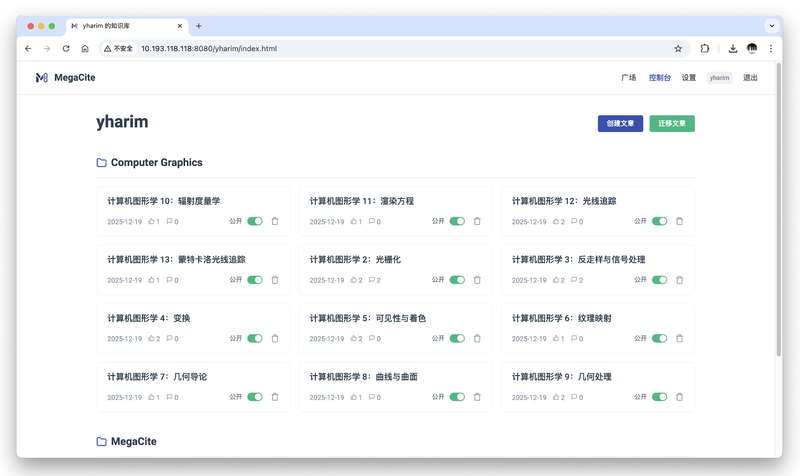
Task: Open Chrome three-dot menu
Action: coord(771,48)
